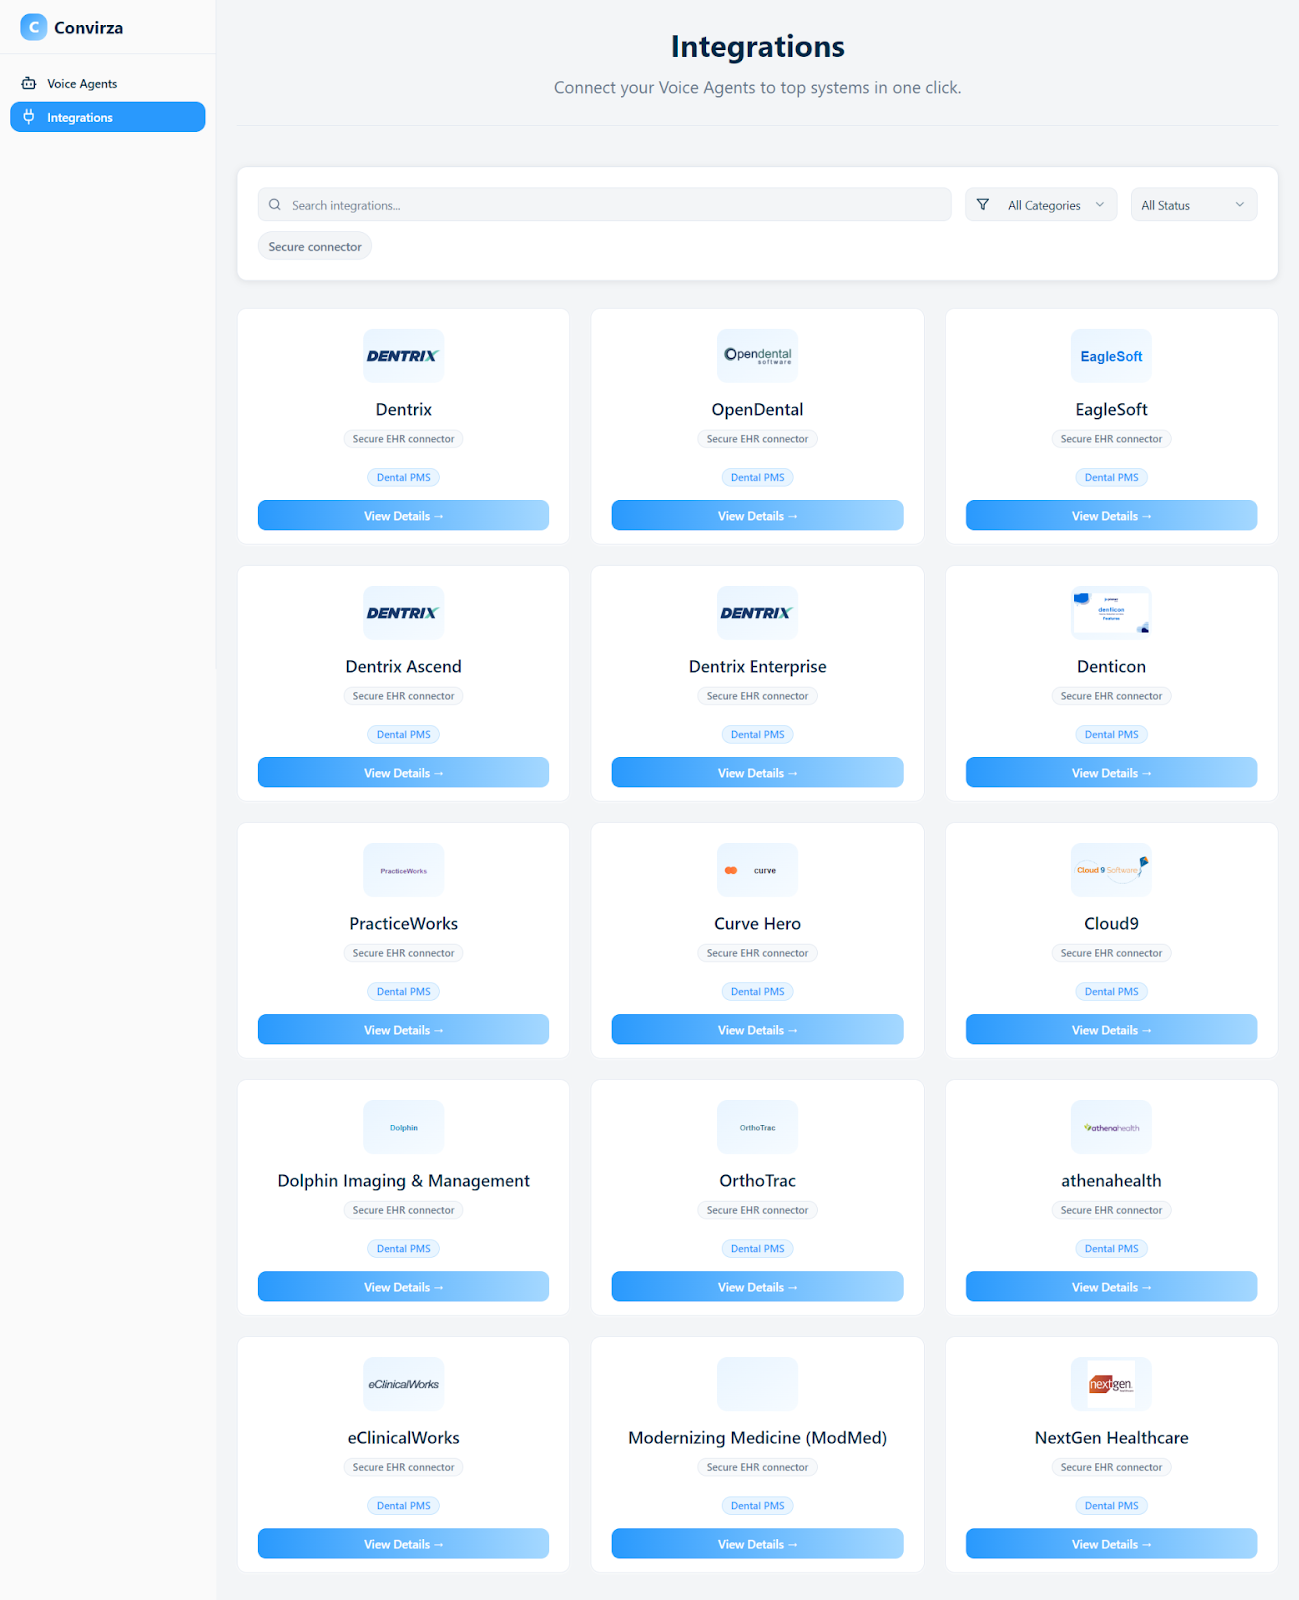Image resolution: width=1299 pixels, height=1600 pixels.
Task: Click the NextGen Healthcare logo
Action: click(1111, 1384)
